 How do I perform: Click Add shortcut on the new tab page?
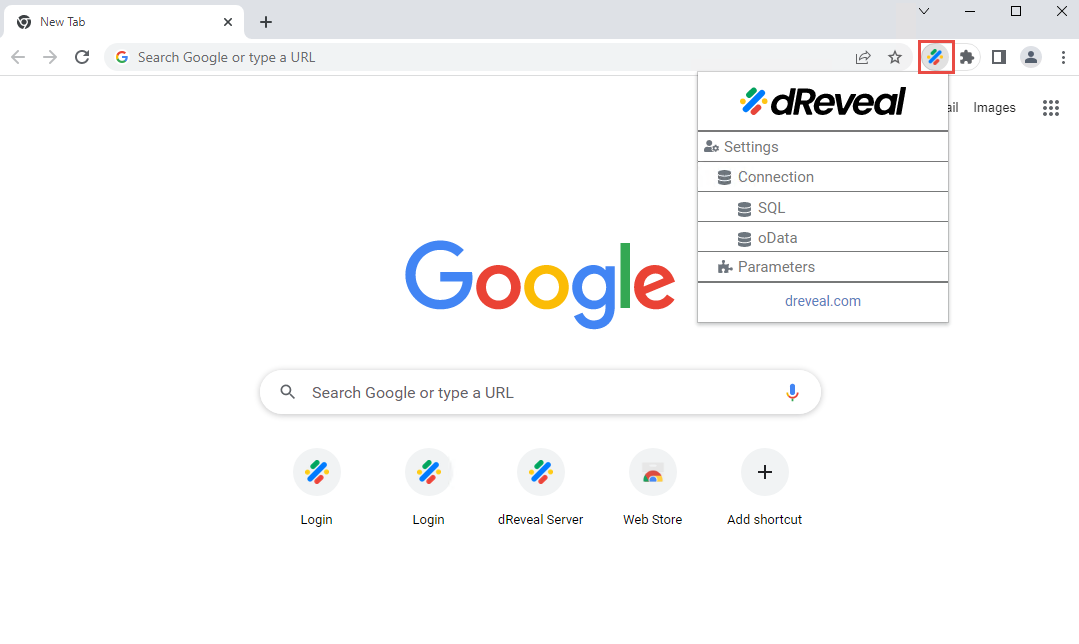(x=764, y=487)
